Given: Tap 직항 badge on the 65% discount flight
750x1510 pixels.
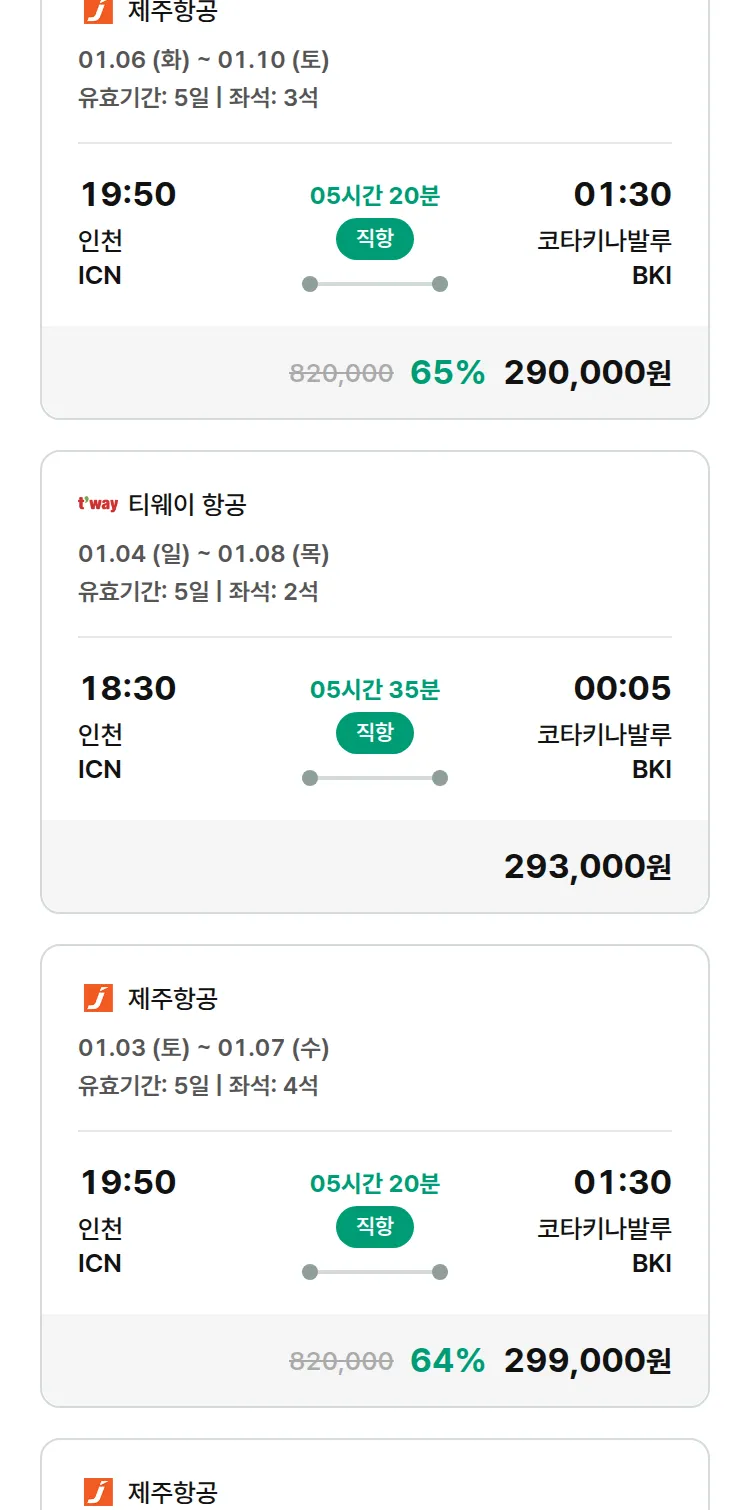Looking at the screenshot, I should tap(374, 239).
